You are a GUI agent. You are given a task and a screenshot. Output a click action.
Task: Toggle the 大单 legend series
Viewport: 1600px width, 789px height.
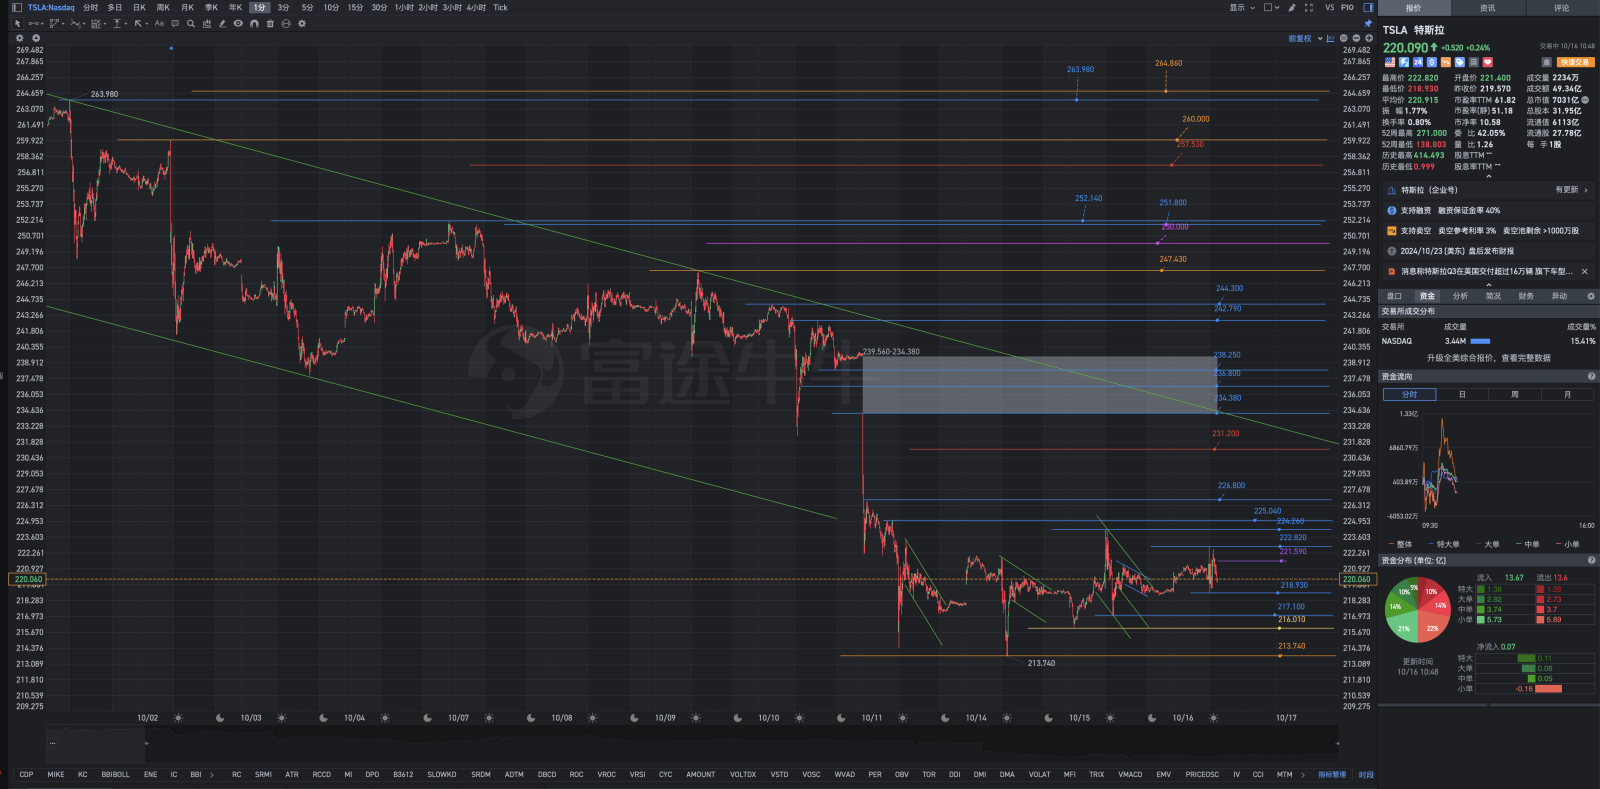[1488, 544]
